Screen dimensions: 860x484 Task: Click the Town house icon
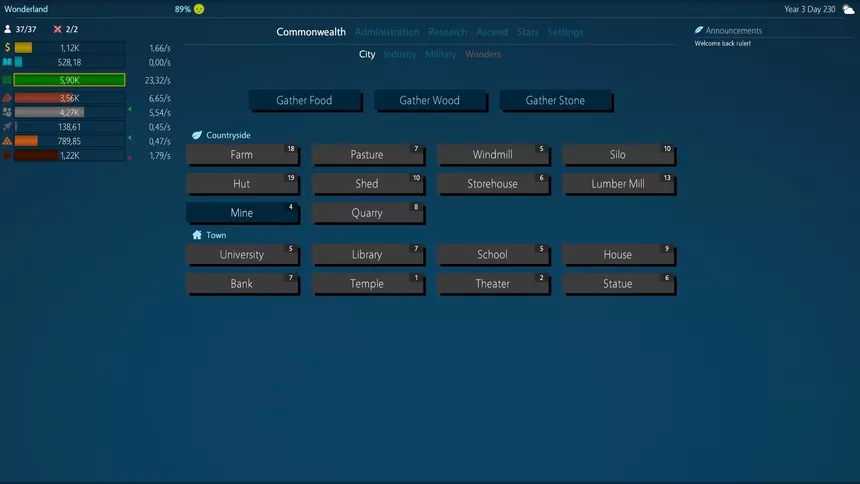coord(197,235)
